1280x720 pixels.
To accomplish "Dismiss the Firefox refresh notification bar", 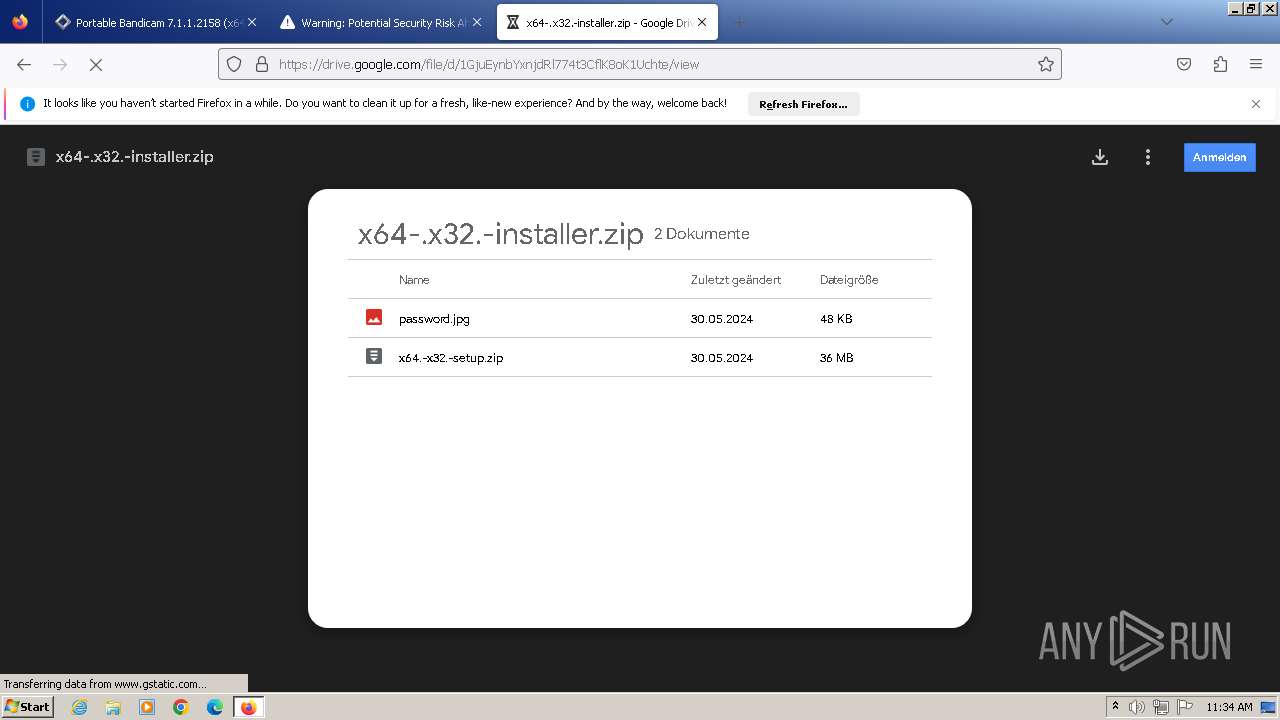I will 1256,104.
